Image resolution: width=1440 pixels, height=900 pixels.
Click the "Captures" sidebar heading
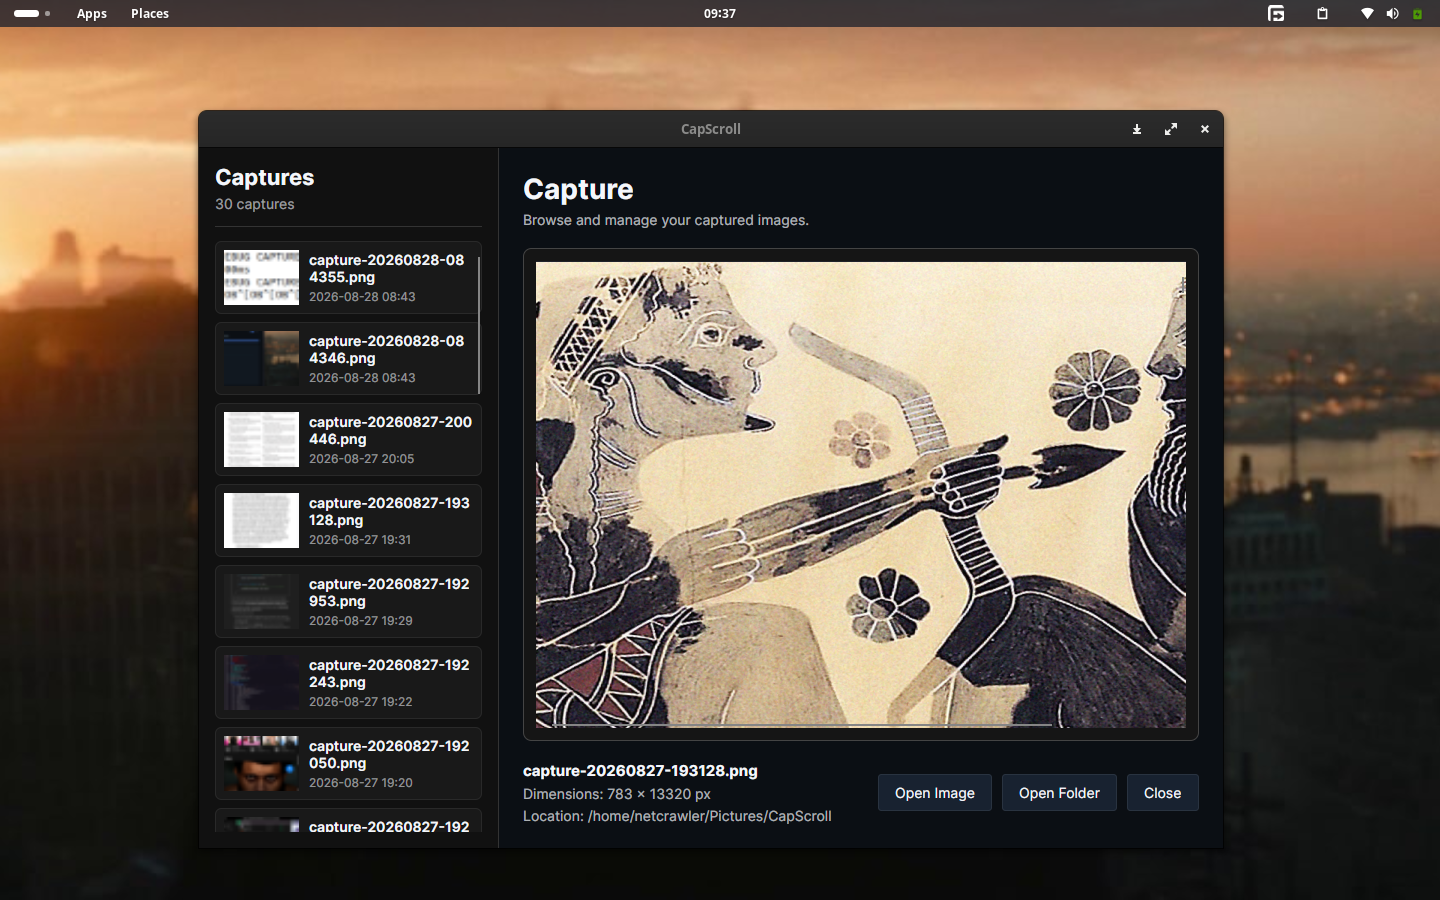(265, 177)
